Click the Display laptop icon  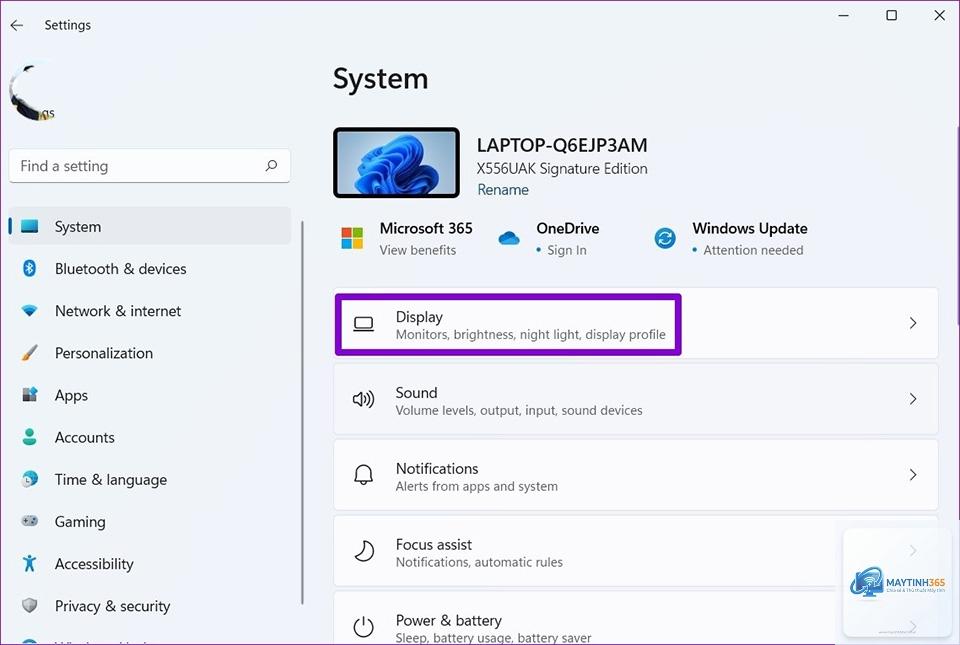coord(364,324)
